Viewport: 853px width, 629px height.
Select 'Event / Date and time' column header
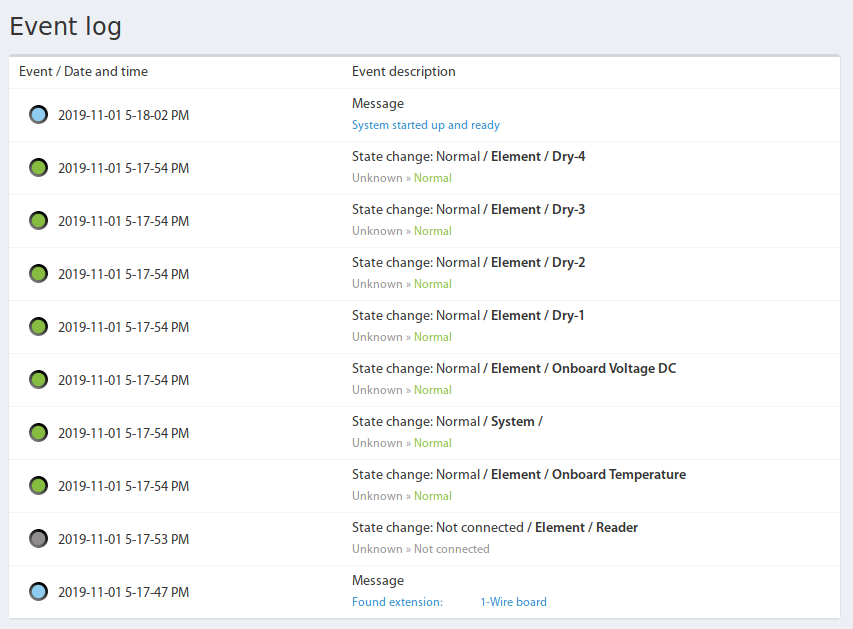coord(83,71)
